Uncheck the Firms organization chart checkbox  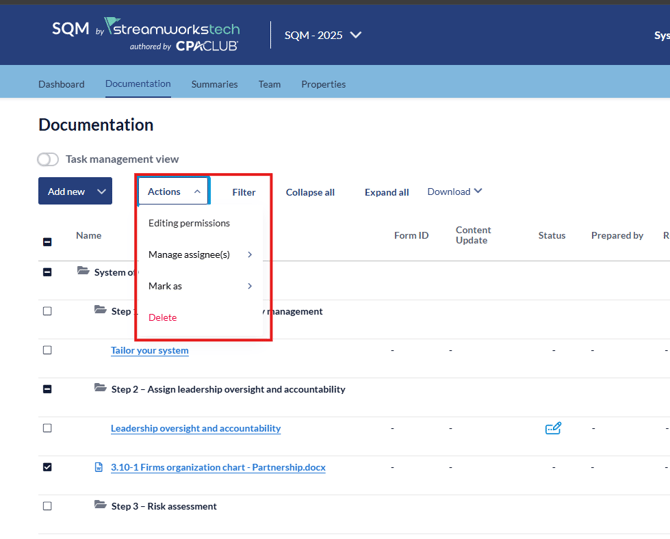(x=47, y=467)
